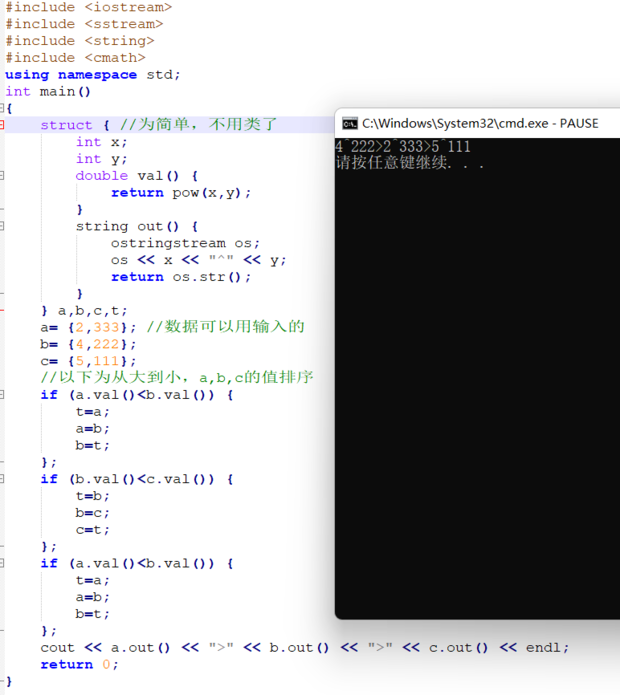
Task: Place cursor on '#include <string>' line
Action: pos(80,41)
